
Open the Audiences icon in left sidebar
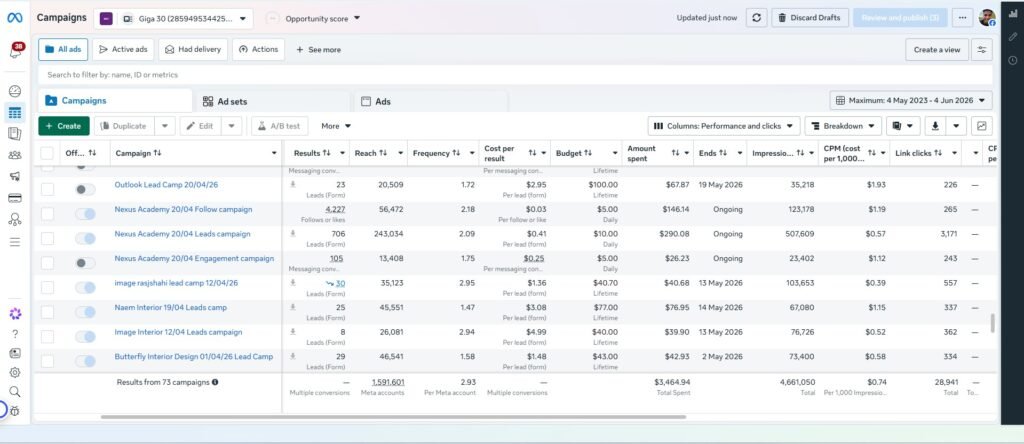click(14, 155)
